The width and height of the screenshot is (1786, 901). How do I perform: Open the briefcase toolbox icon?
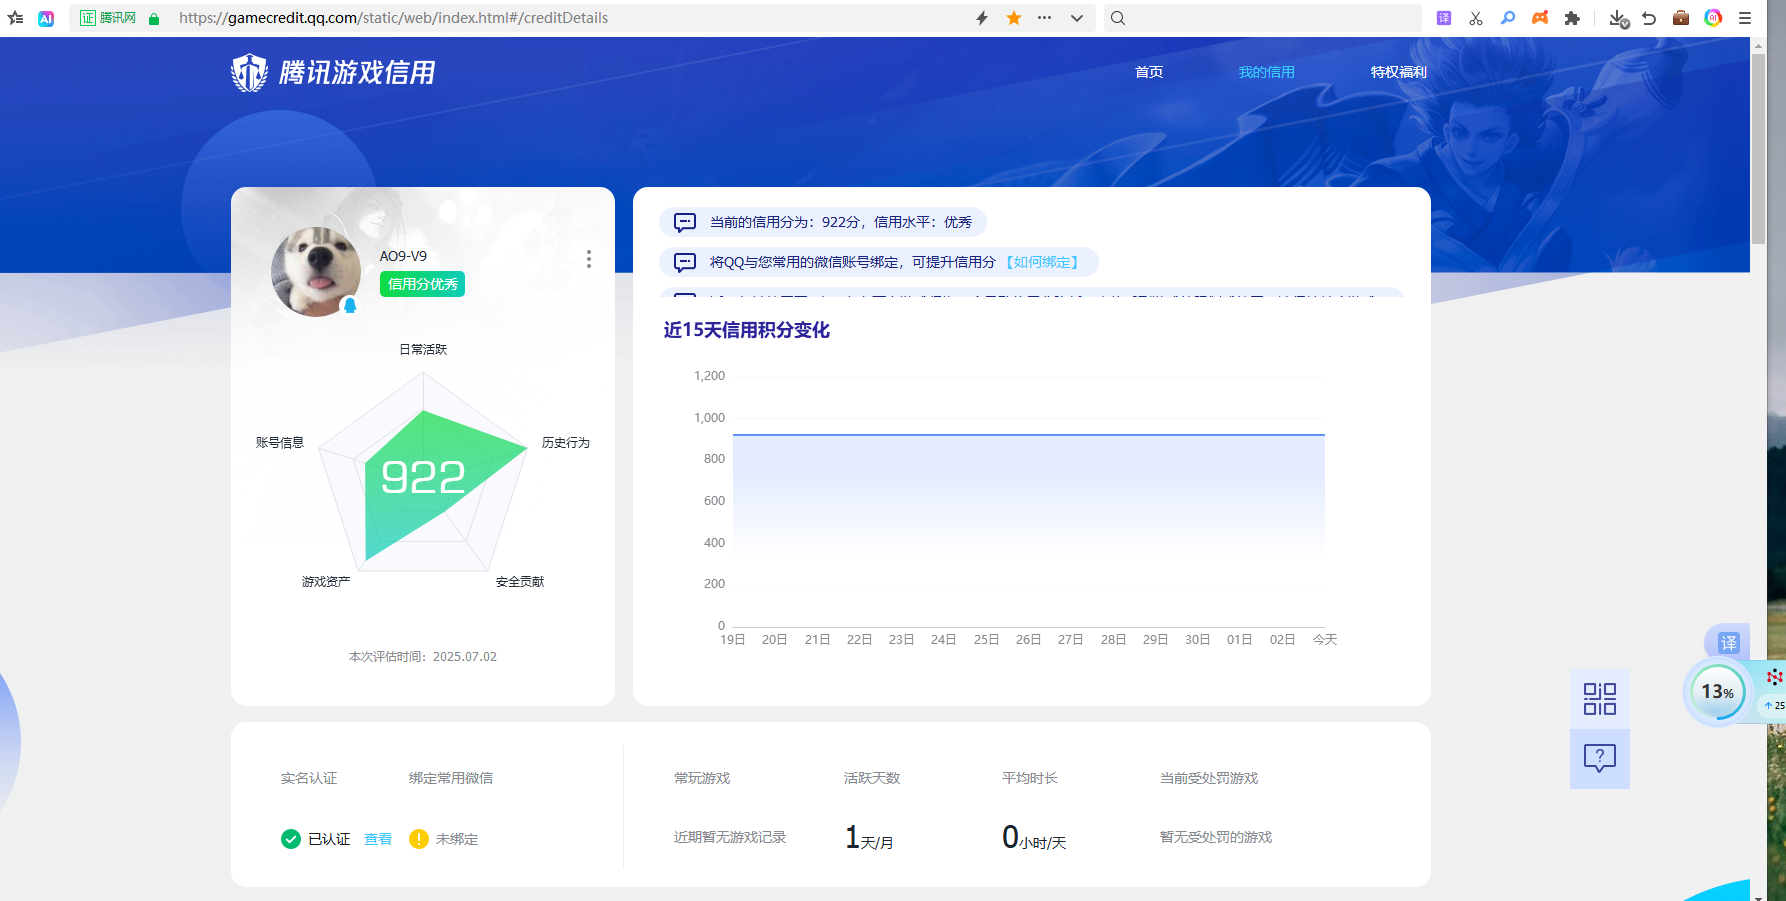(x=1681, y=18)
